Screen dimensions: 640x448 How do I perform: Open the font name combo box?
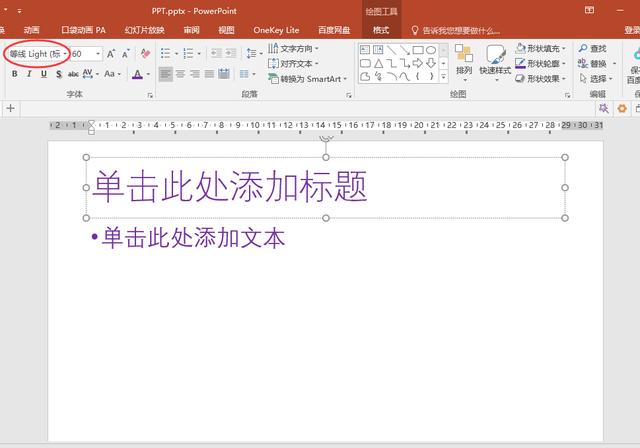[x=38, y=54]
